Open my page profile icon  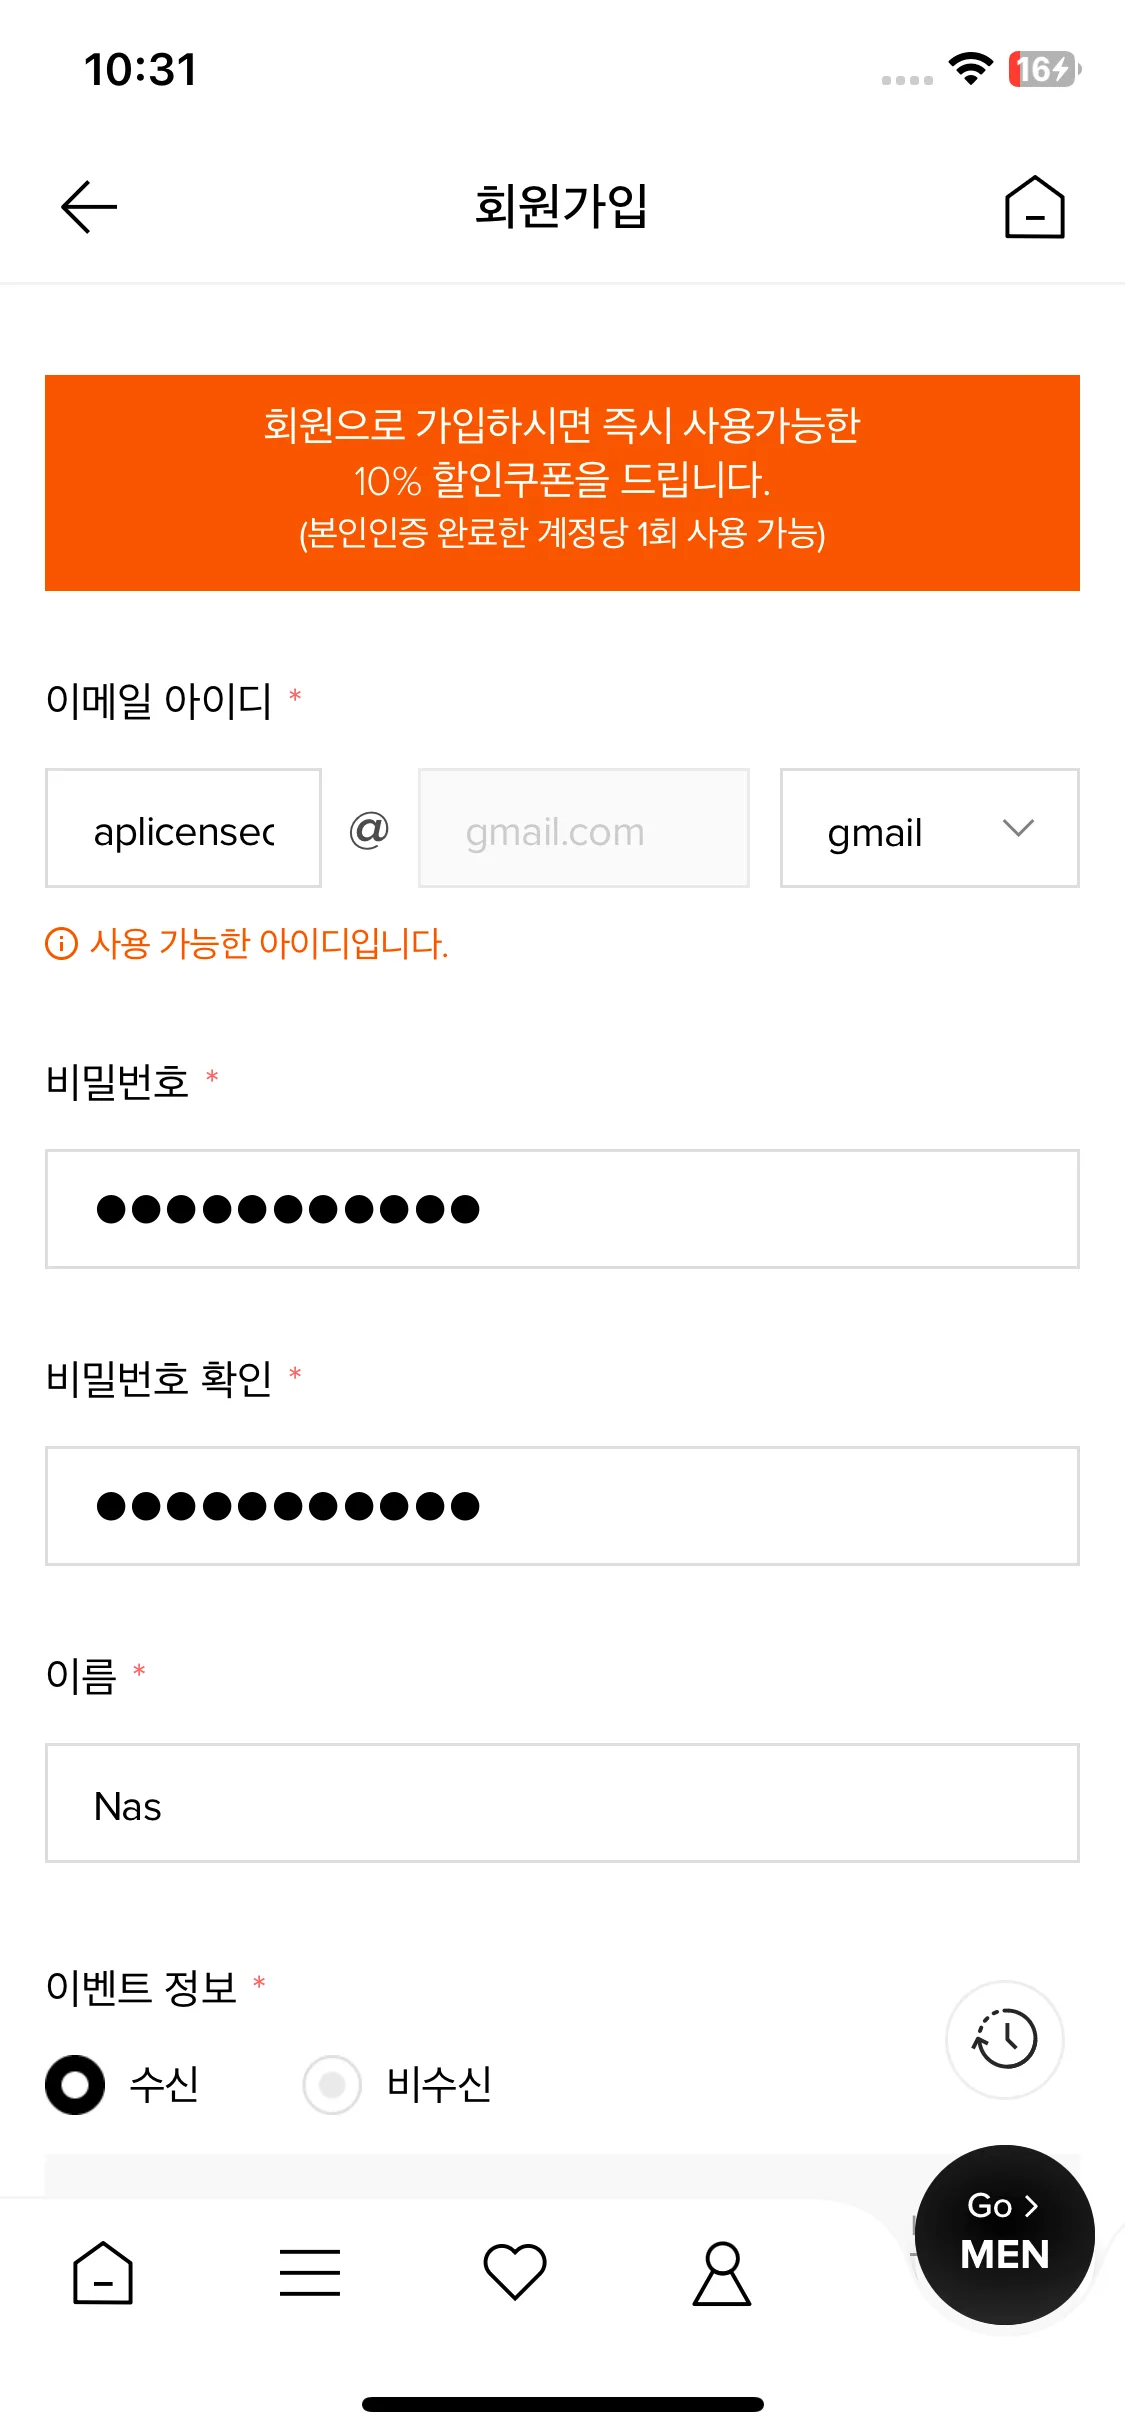722,2274
